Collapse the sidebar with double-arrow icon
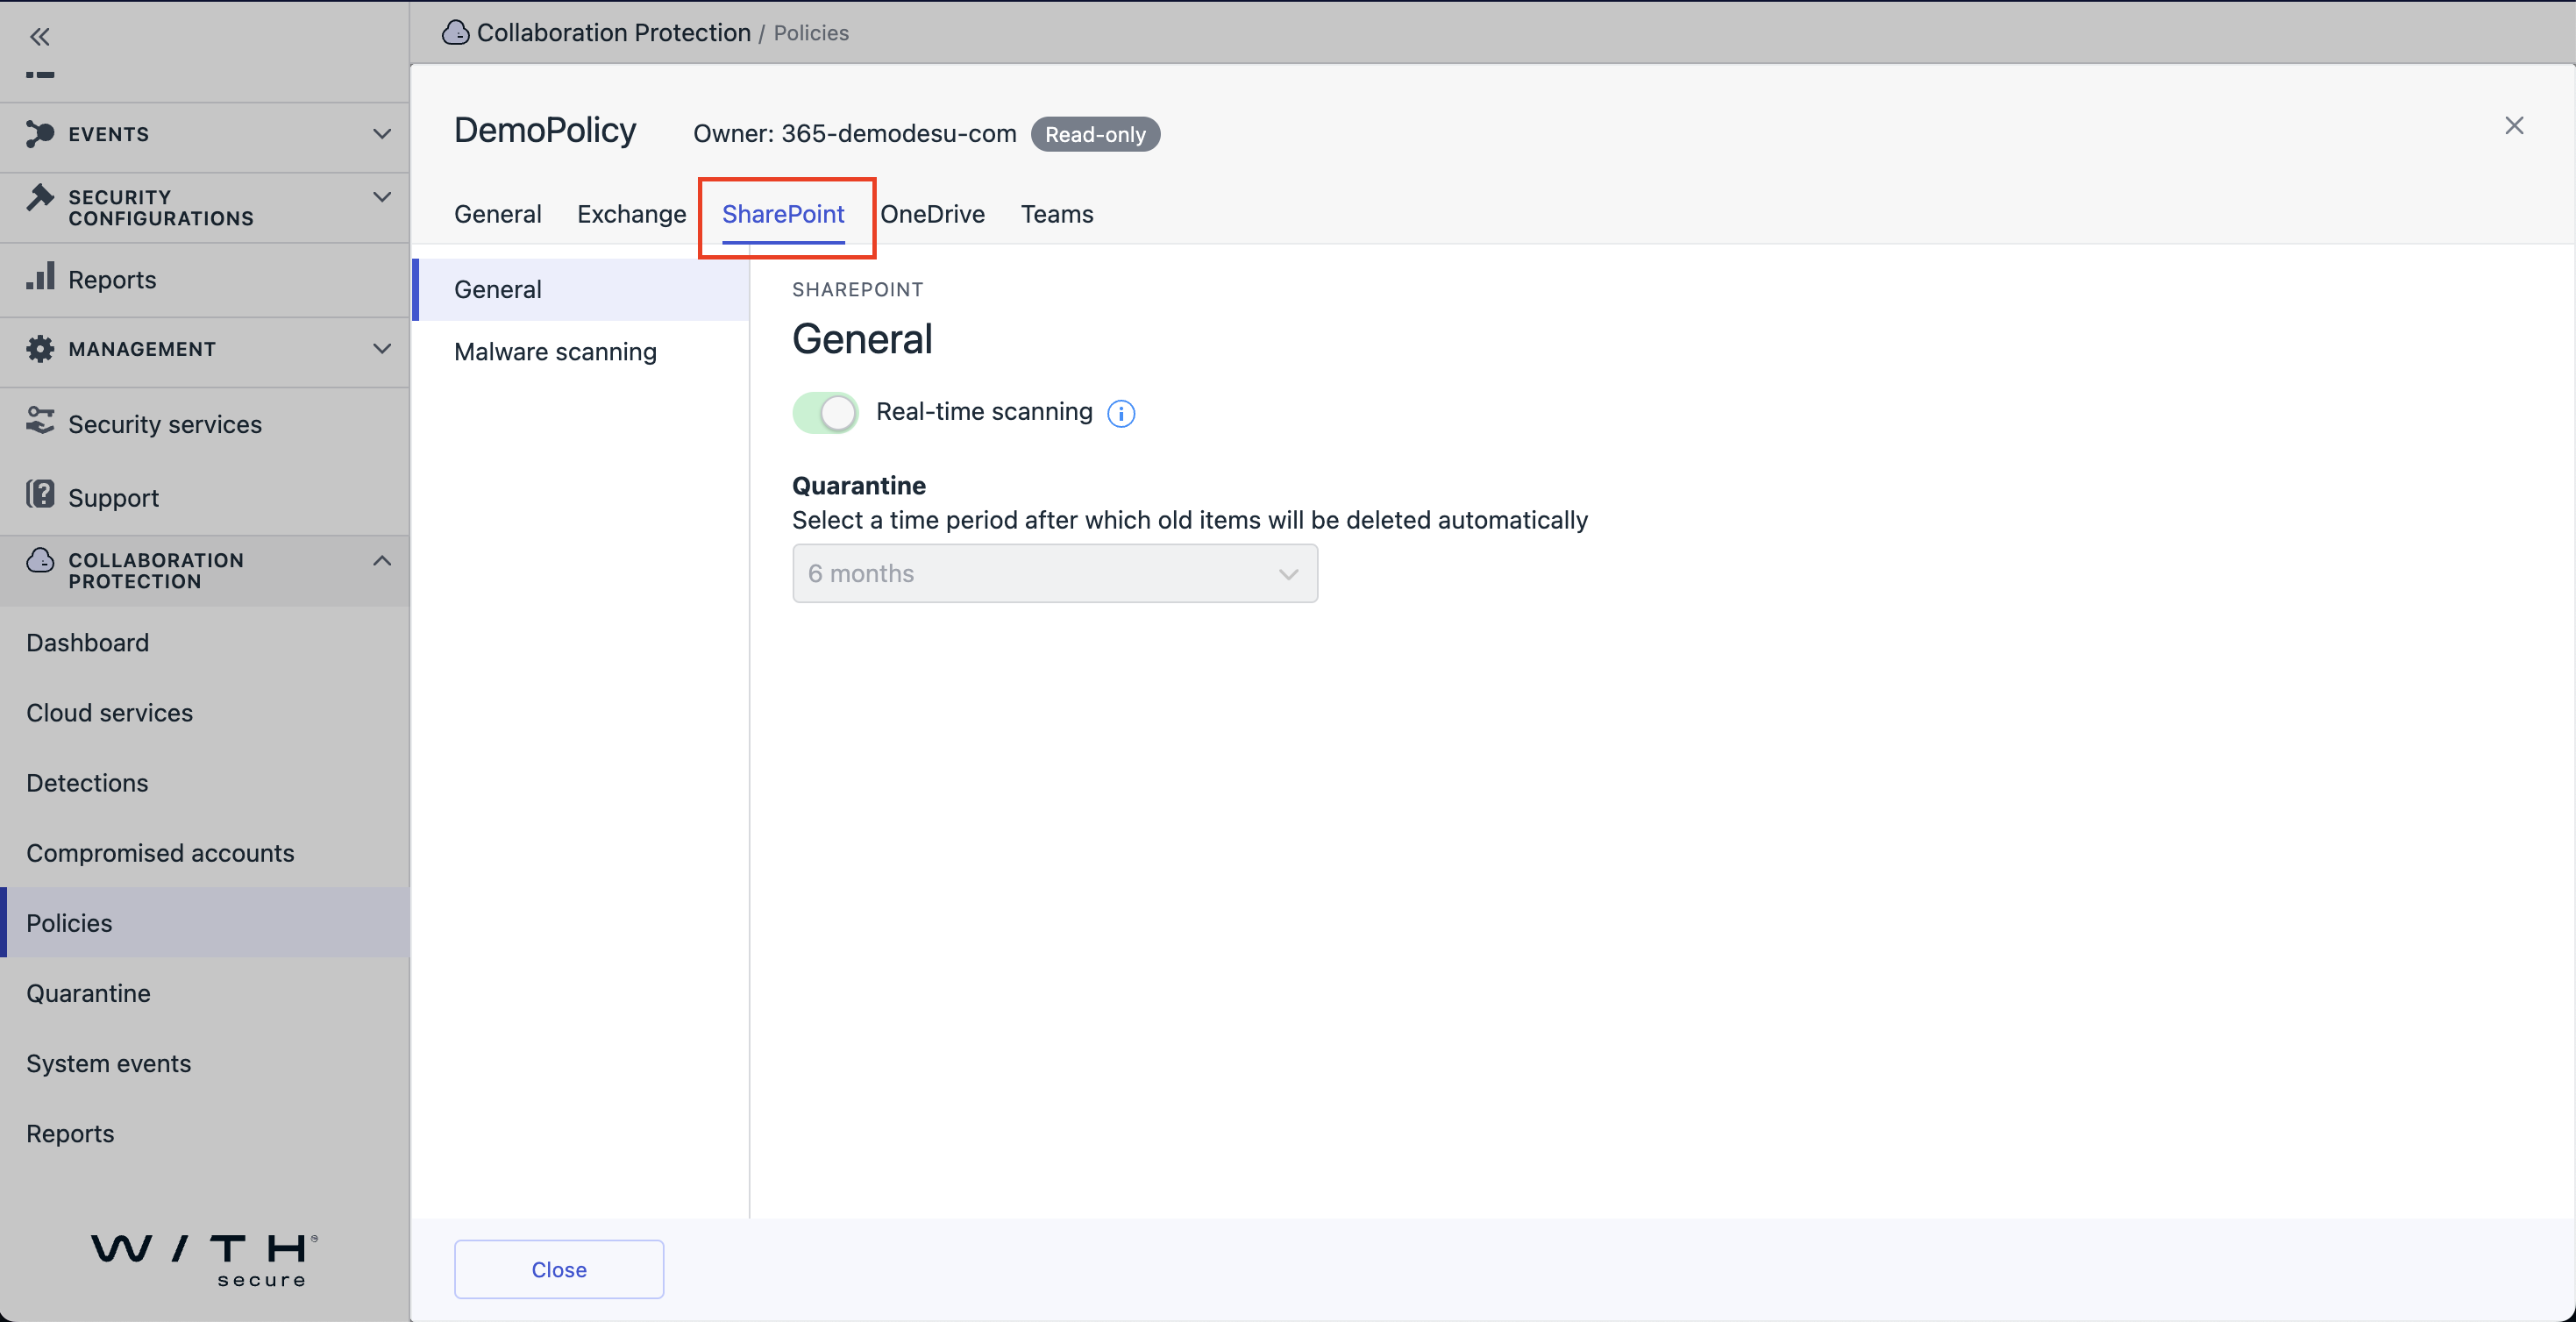Viewport: 2576px width, 1322px height. (x=40, y=37)
